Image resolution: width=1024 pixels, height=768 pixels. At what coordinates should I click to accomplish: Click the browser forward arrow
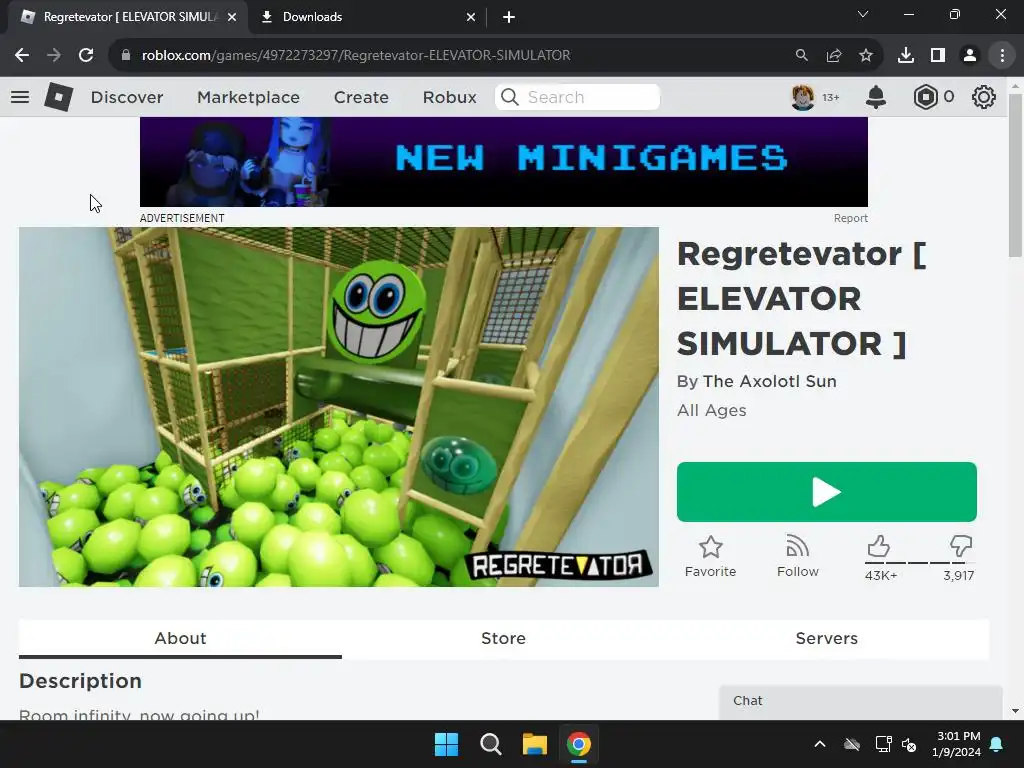point(54,56)
